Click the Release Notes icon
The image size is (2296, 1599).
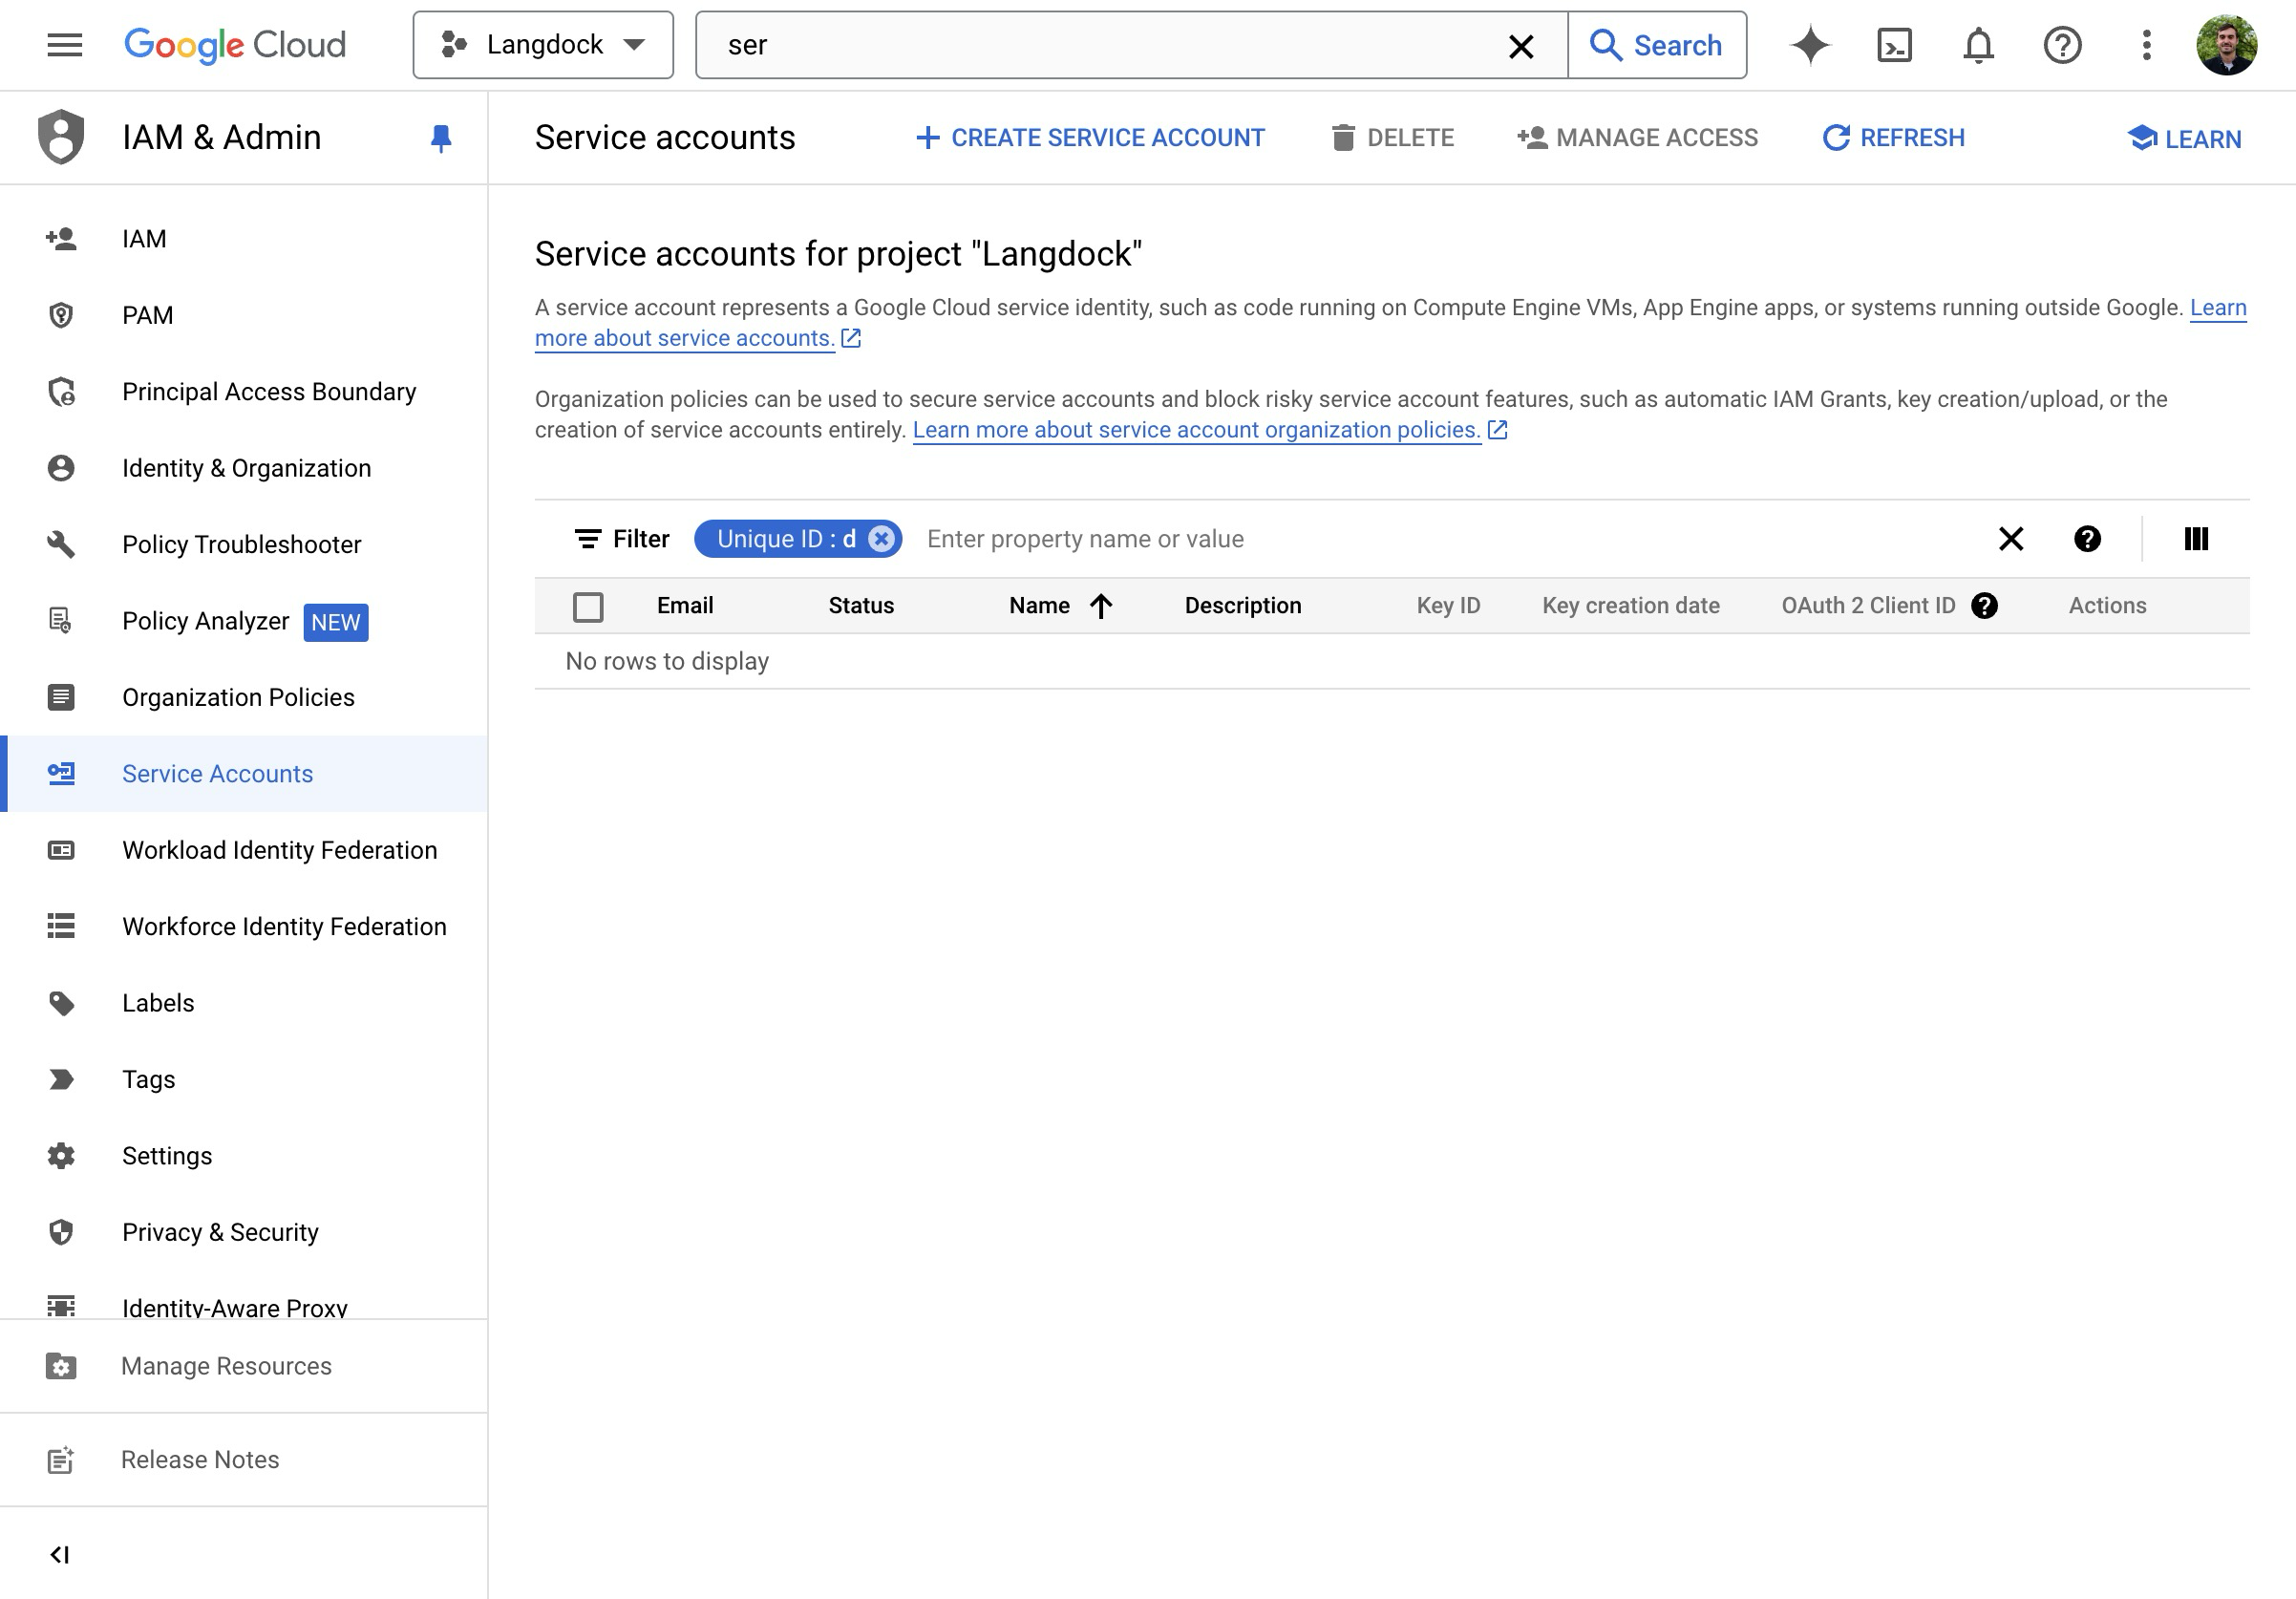61,1460
